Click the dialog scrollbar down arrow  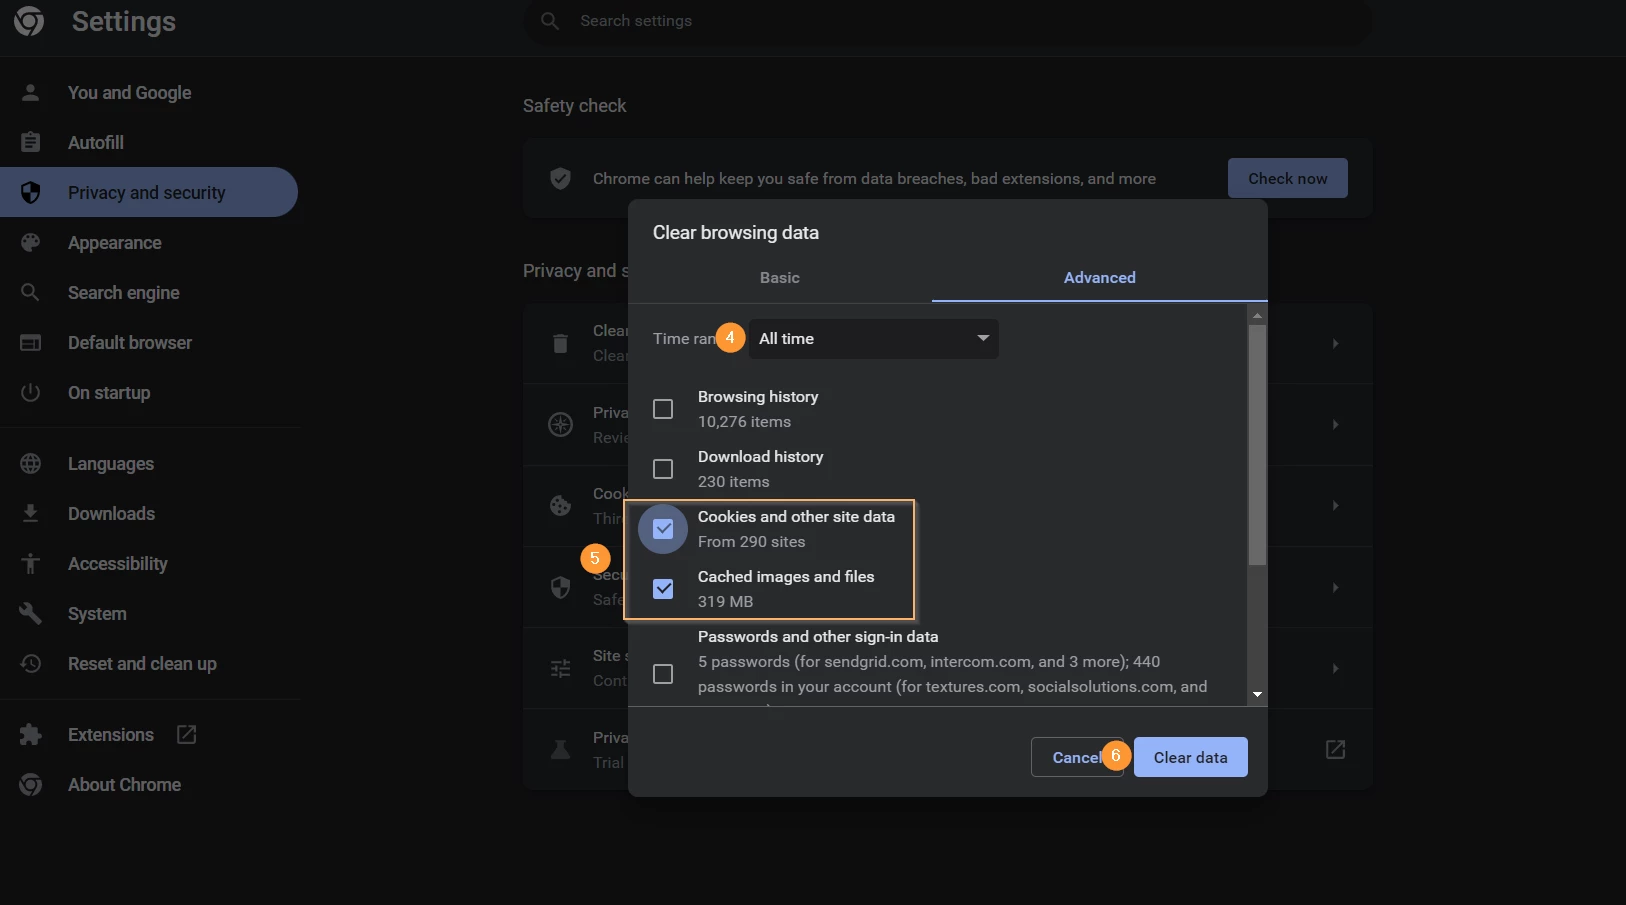click(x=1257, y=694)
